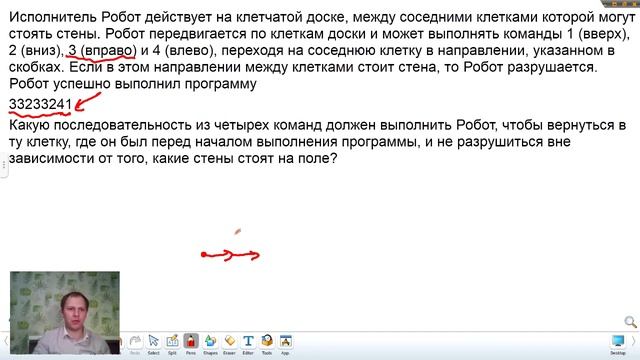Click the toolbar's left scroll chevron
The height and width of the screenshot is (360, 640).
tap(5, 341)
